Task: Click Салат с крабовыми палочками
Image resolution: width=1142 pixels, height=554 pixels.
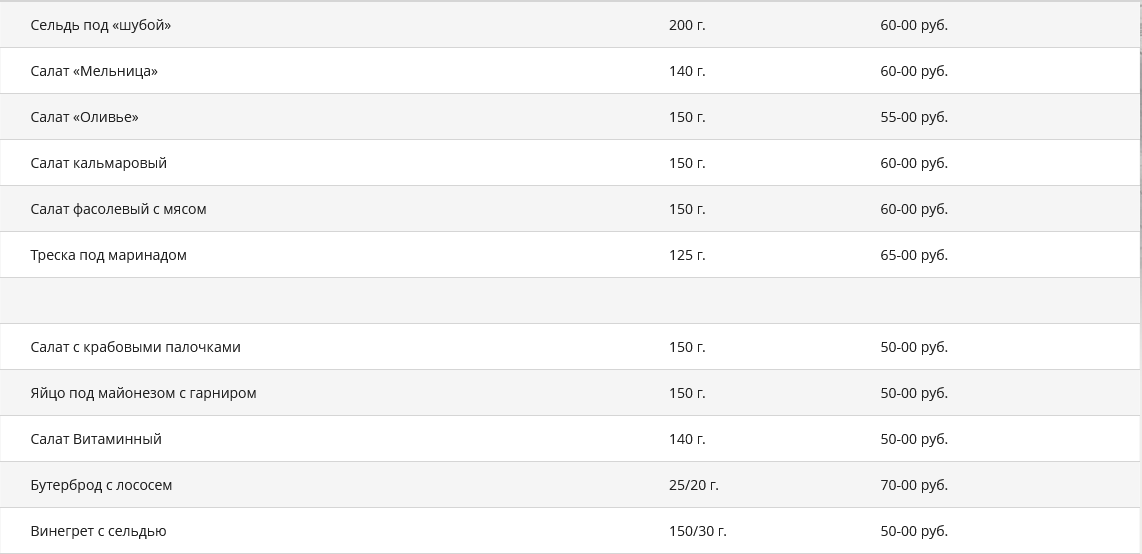Action: 135,347
